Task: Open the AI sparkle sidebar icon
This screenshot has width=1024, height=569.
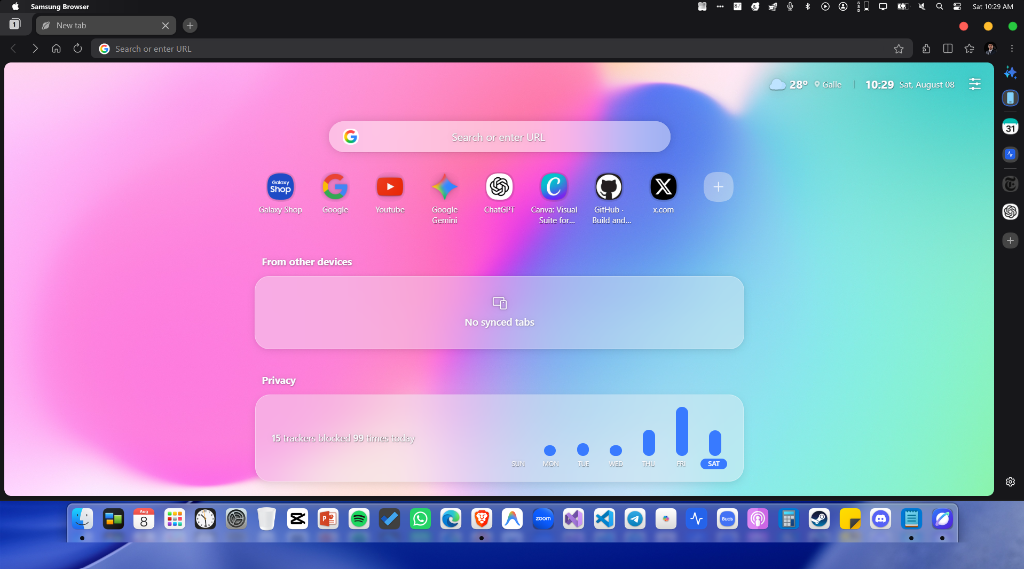Action: [1010, 72]
